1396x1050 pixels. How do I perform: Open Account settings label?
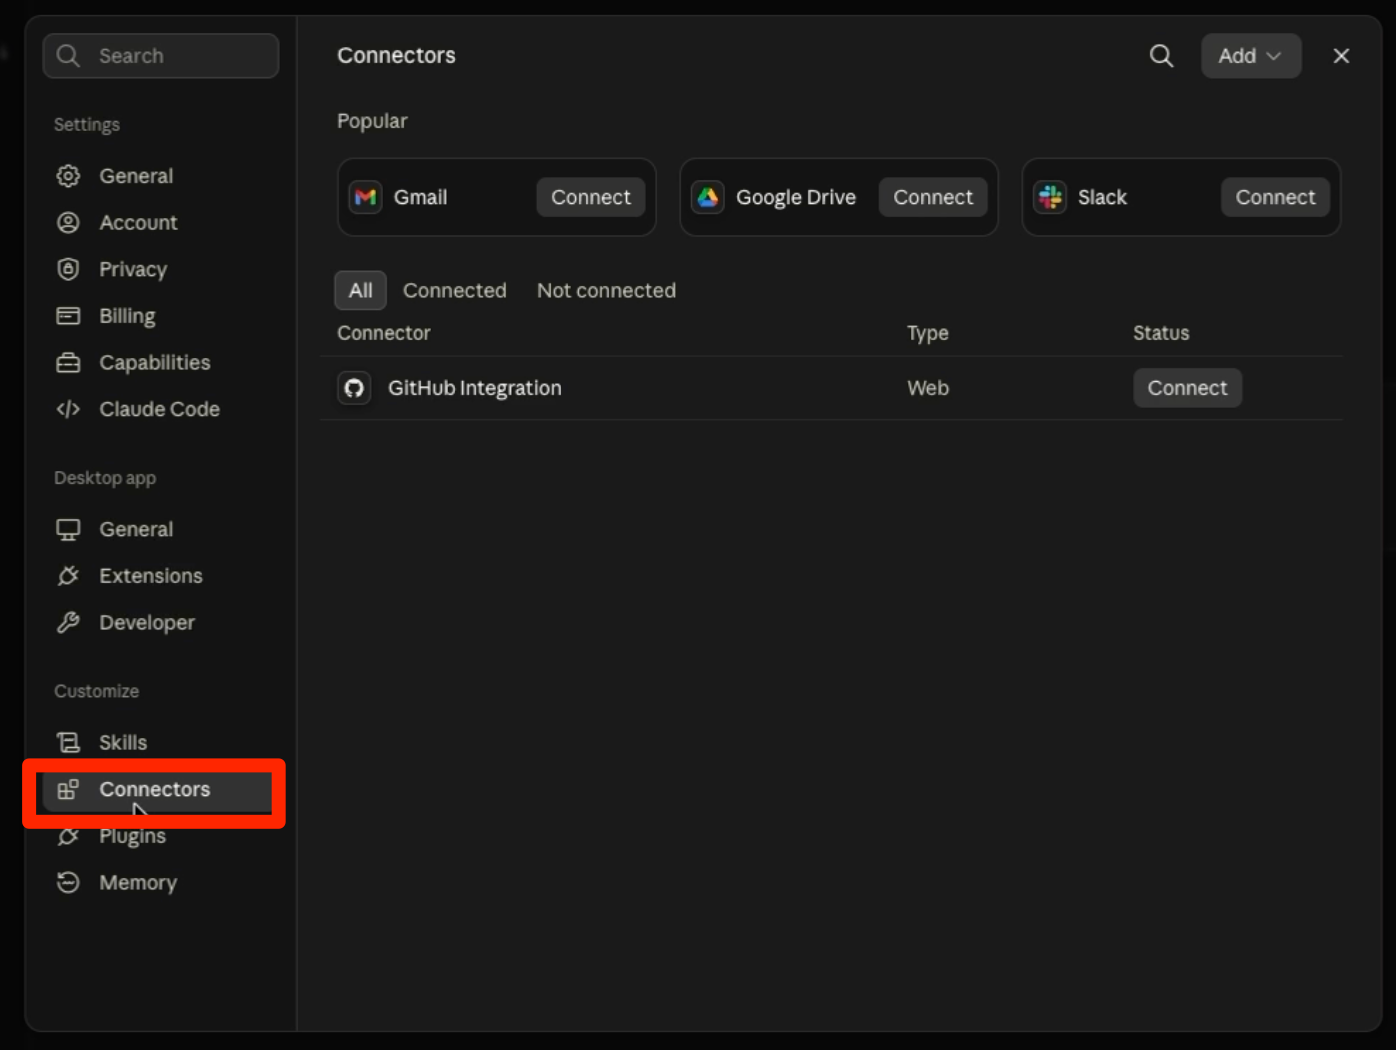pos(138,222)
